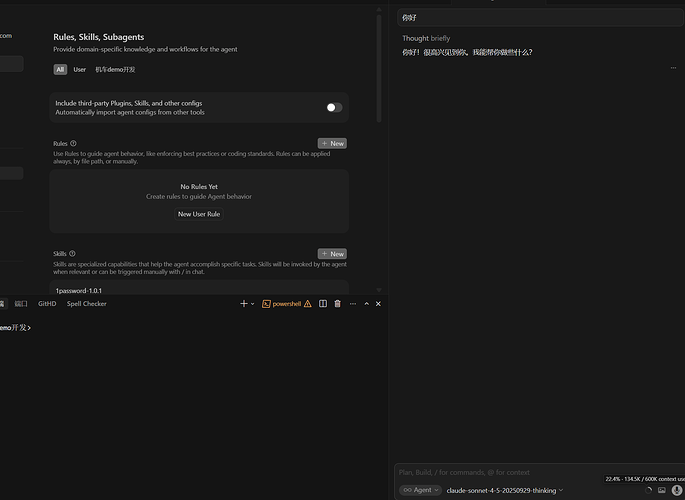Viewport: 685px width, 500px height.
Task: Select the 机车demo开发 filter tab
Action: [115, 69]
